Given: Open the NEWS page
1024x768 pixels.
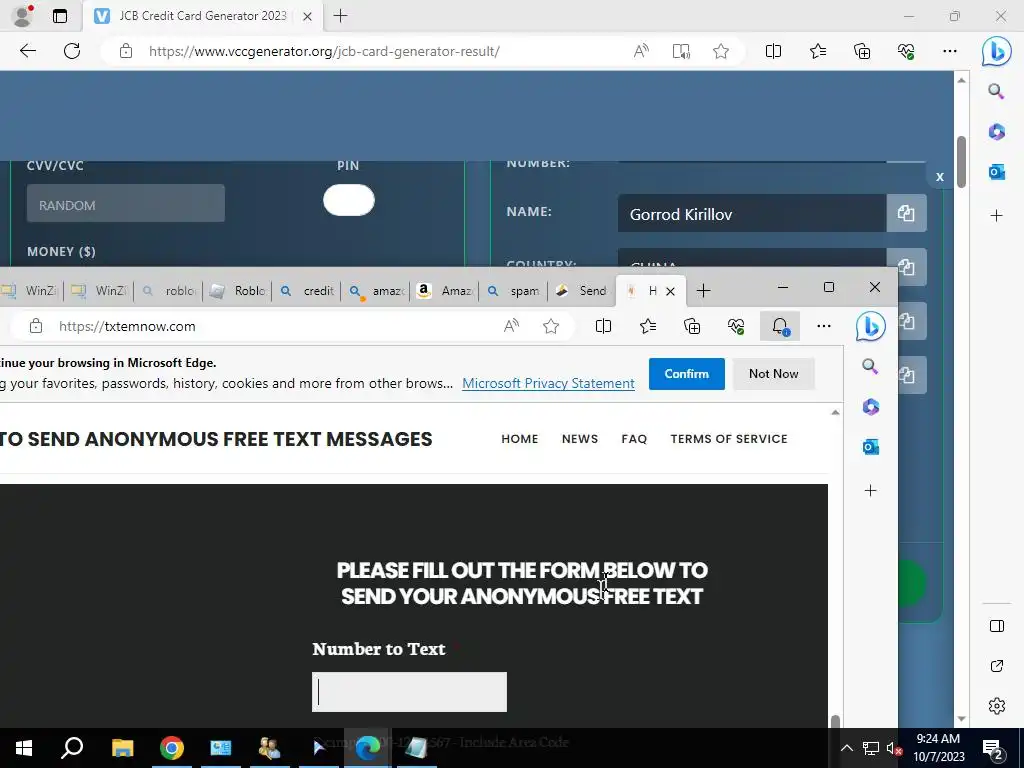Looking at the screenshot, I should point(580,439).
